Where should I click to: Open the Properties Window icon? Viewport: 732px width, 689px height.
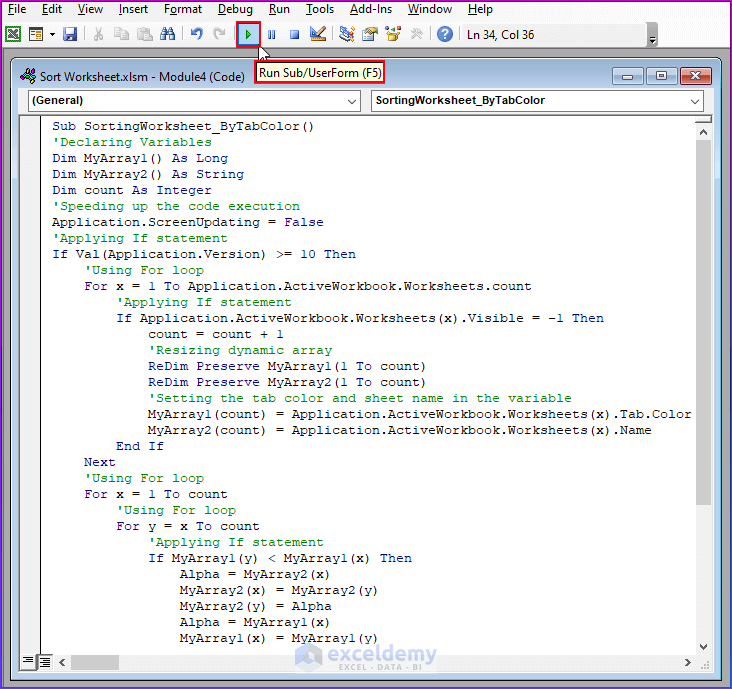[370, 34]
